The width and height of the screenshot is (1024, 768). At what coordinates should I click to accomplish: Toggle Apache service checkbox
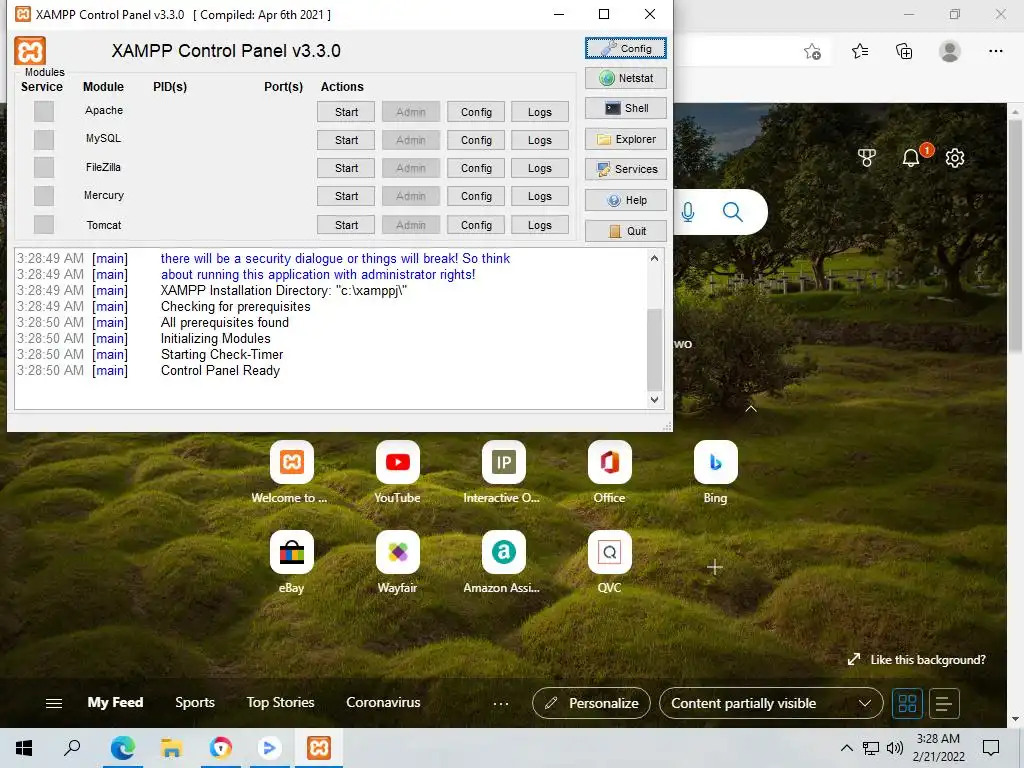[44, 111]
